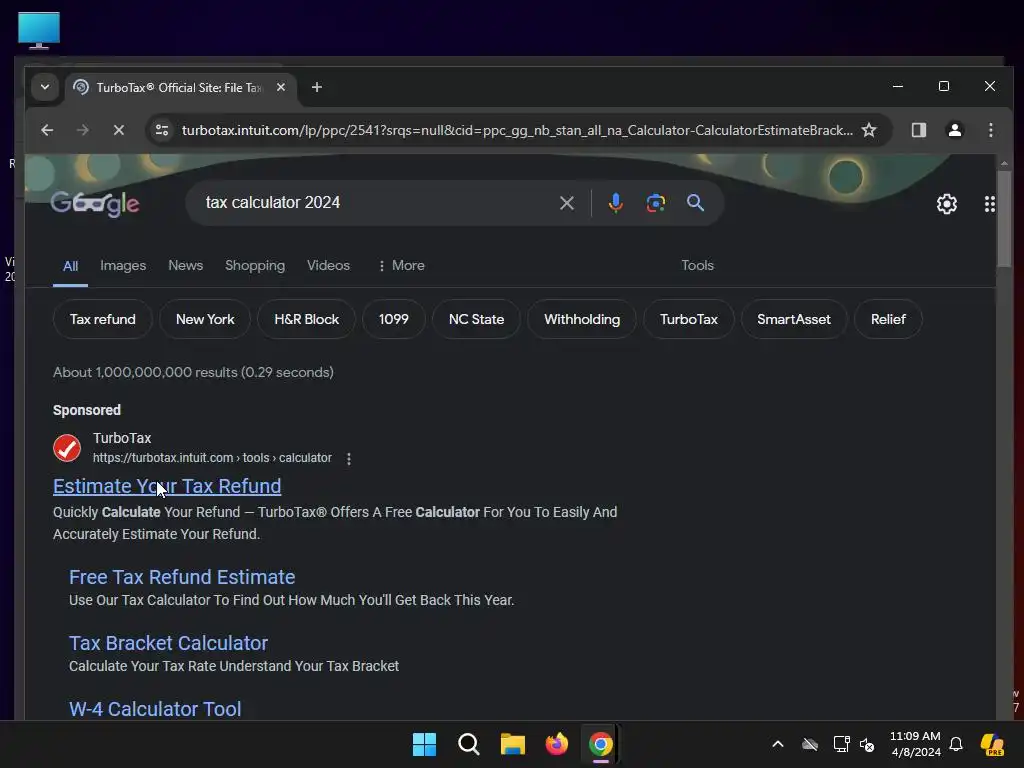Show hidden system tray icons
The image size is (1024, 768).
(x=778, y=744)
